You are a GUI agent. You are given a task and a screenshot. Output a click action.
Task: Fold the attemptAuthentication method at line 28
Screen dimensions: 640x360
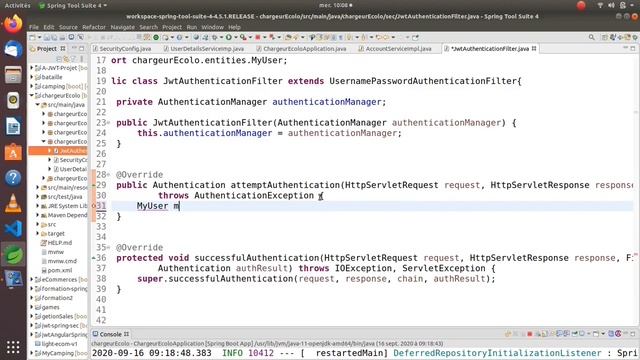(x=109, y=175)
